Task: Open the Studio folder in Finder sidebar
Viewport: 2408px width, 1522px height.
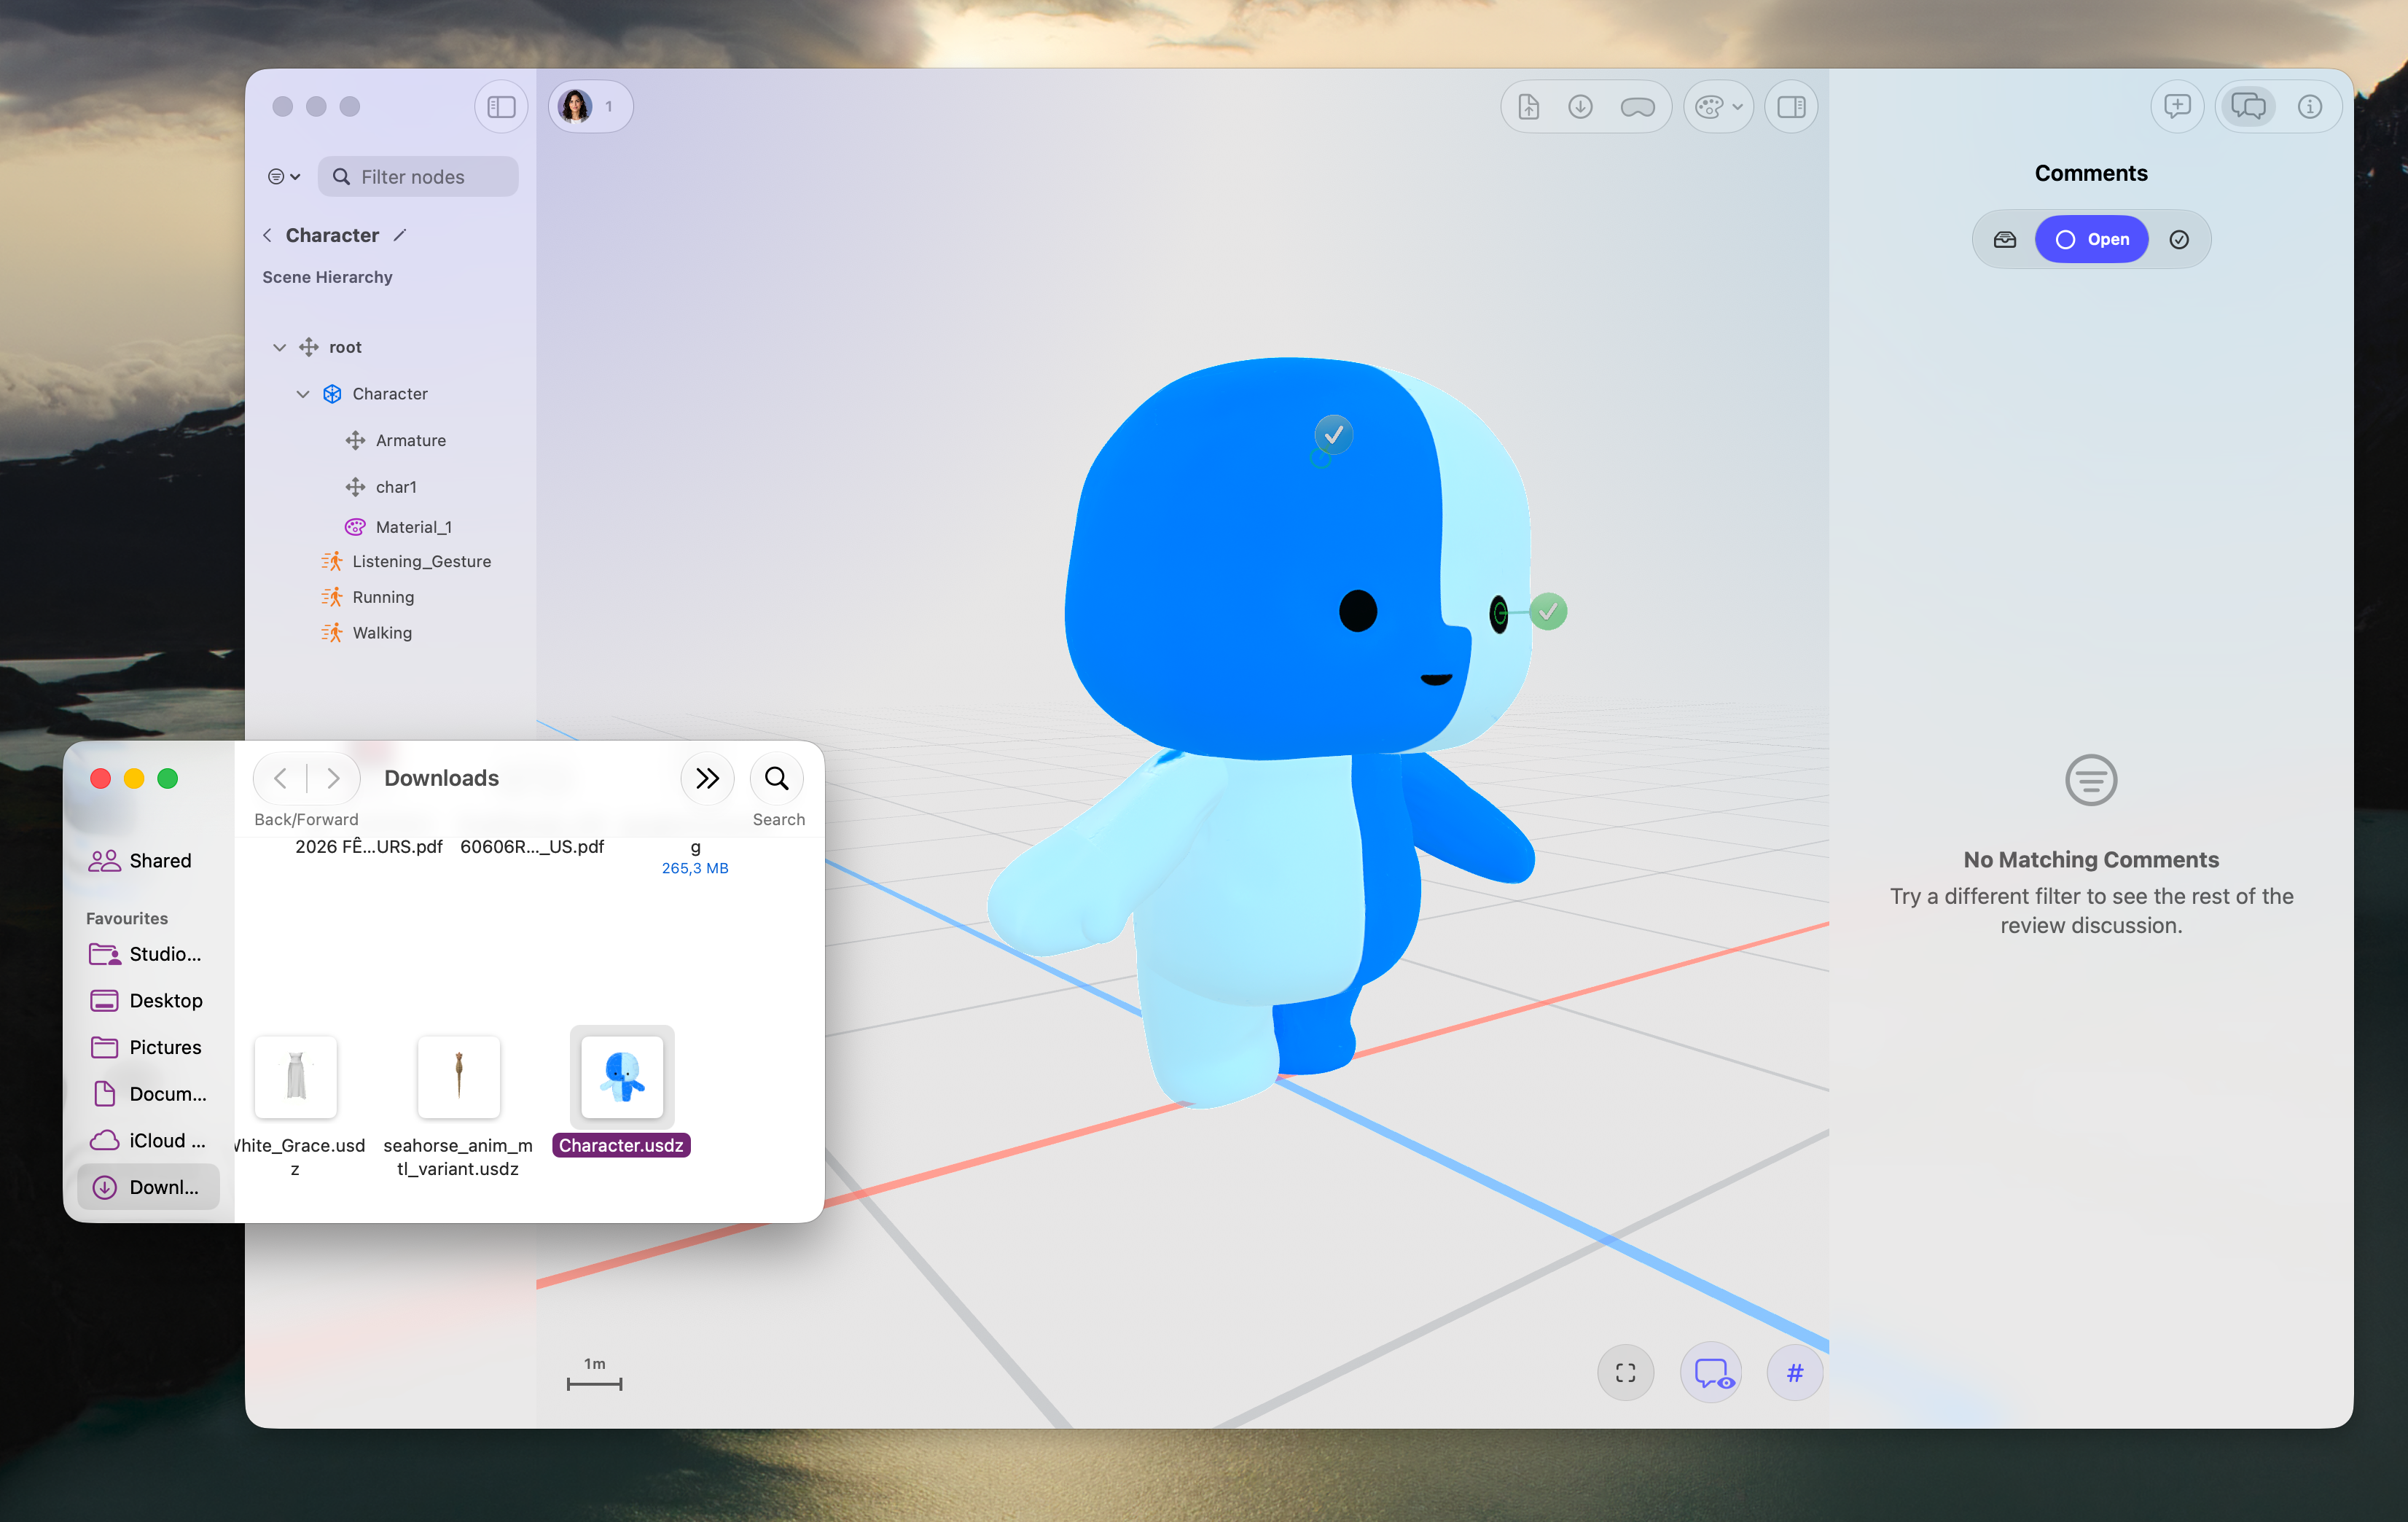Action: pyautogui.click(x=148, y=954)
